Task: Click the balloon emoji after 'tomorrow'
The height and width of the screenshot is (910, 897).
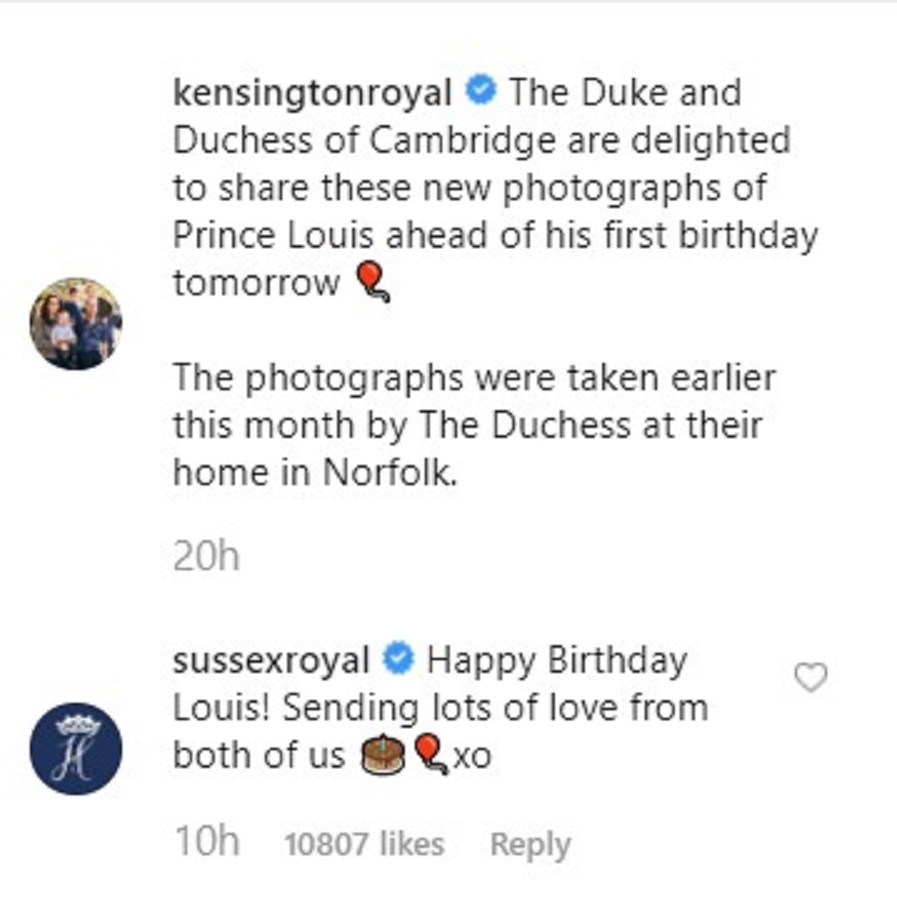Action: coord(371,284)
